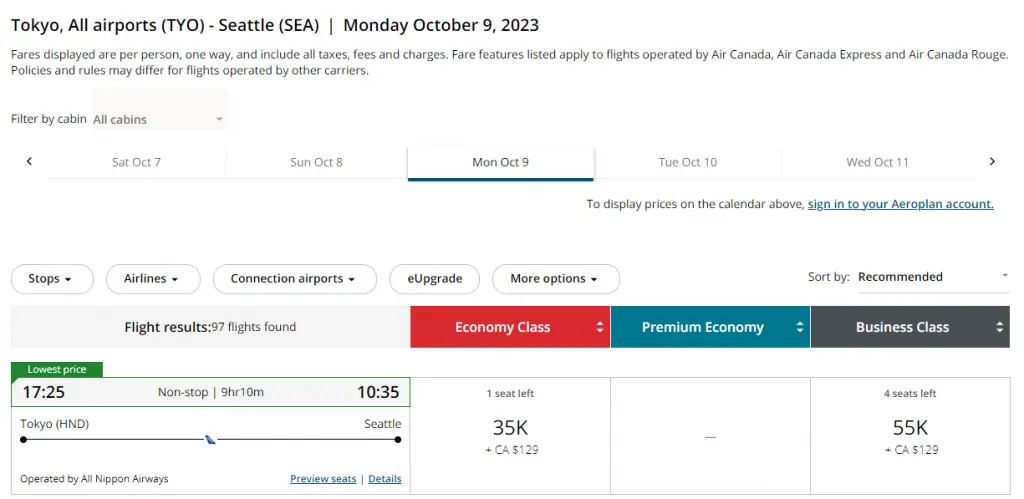Open the Airlines filter dropdown
1024x499 pixels.
153,279
